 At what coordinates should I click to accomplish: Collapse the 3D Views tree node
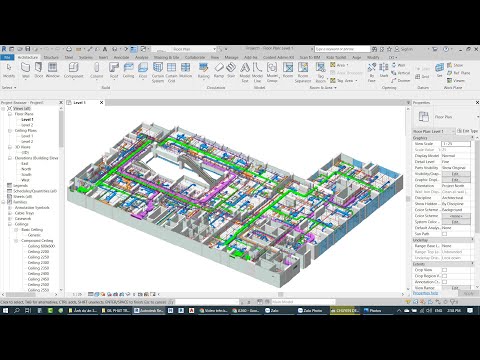tap(10, 147)
